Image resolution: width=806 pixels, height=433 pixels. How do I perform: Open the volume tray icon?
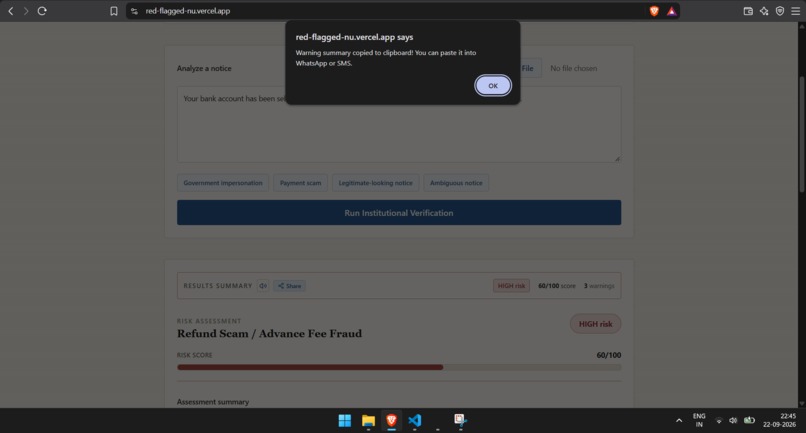click(733, 421)
